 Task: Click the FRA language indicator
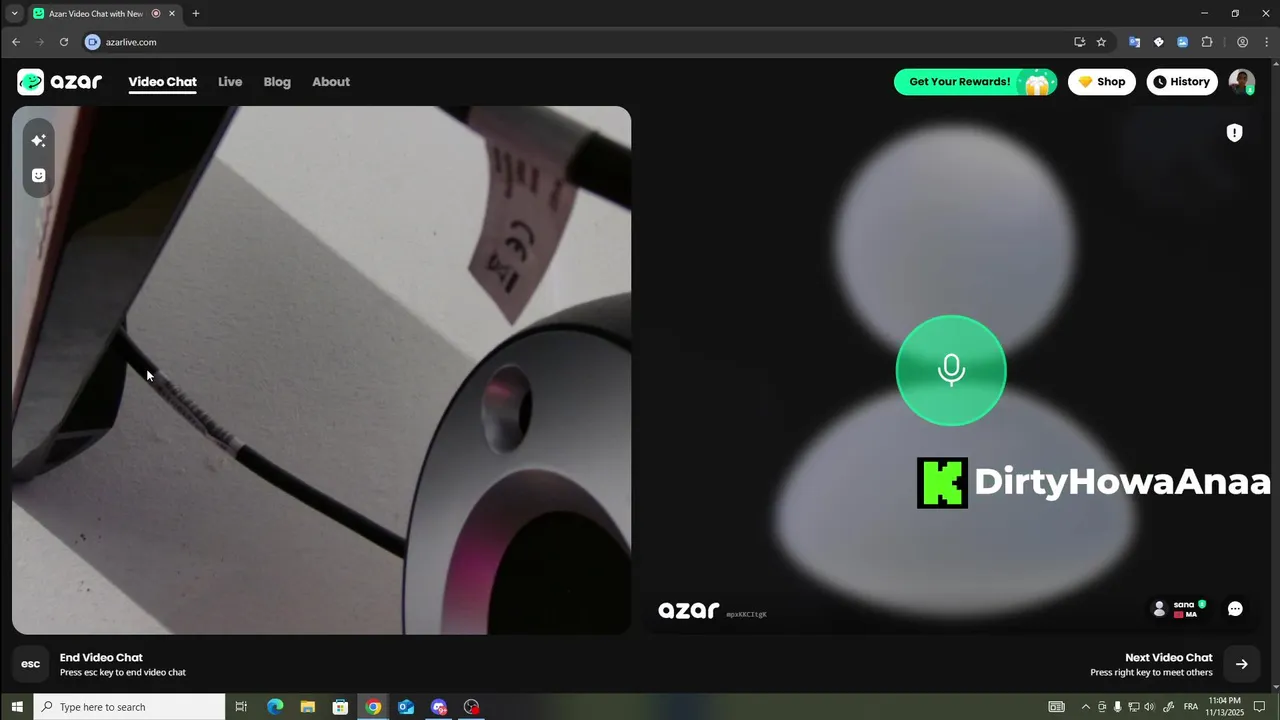pos(1191,707)
